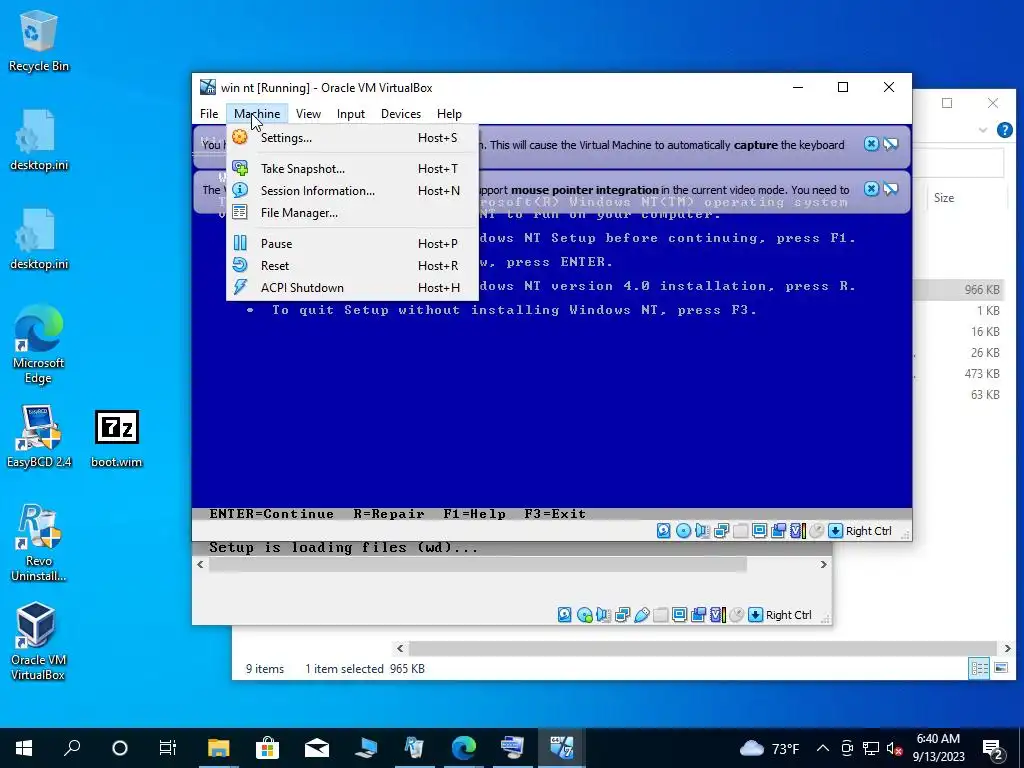
Task: Open the View menu
Action: pyautogui.click(x=308, y=114)
